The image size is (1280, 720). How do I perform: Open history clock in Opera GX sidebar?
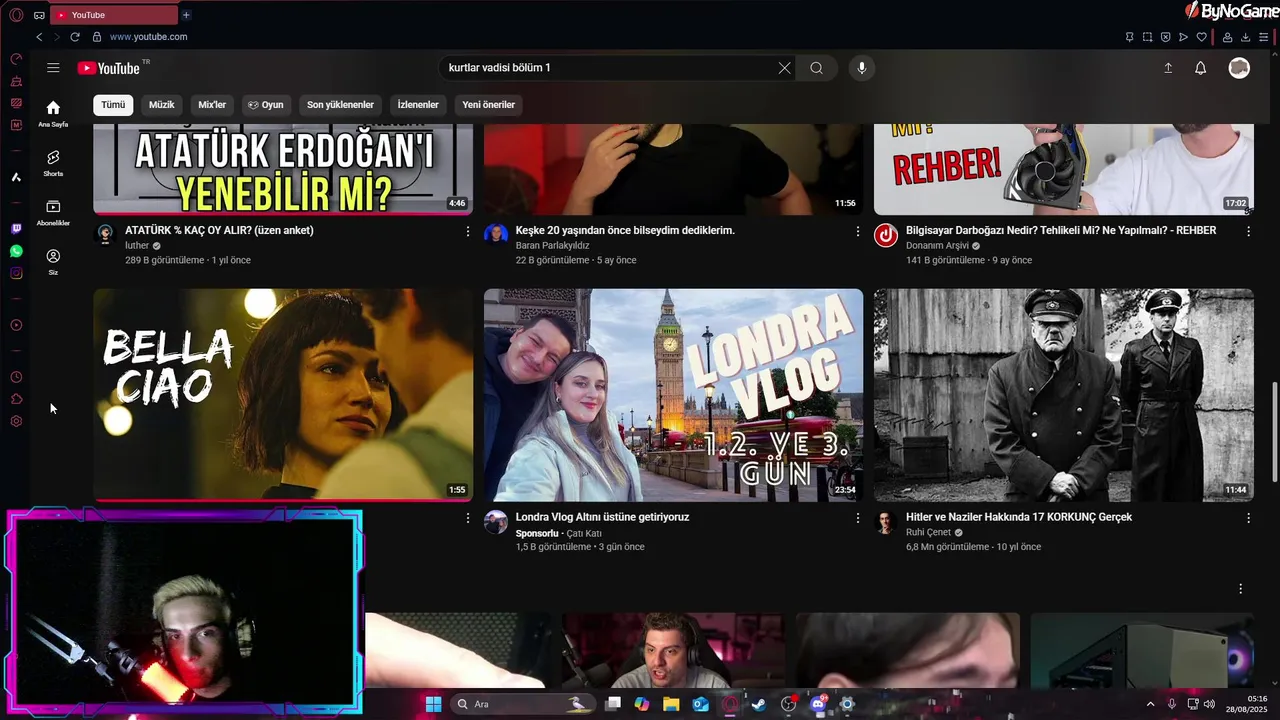[x=16, y=377]
